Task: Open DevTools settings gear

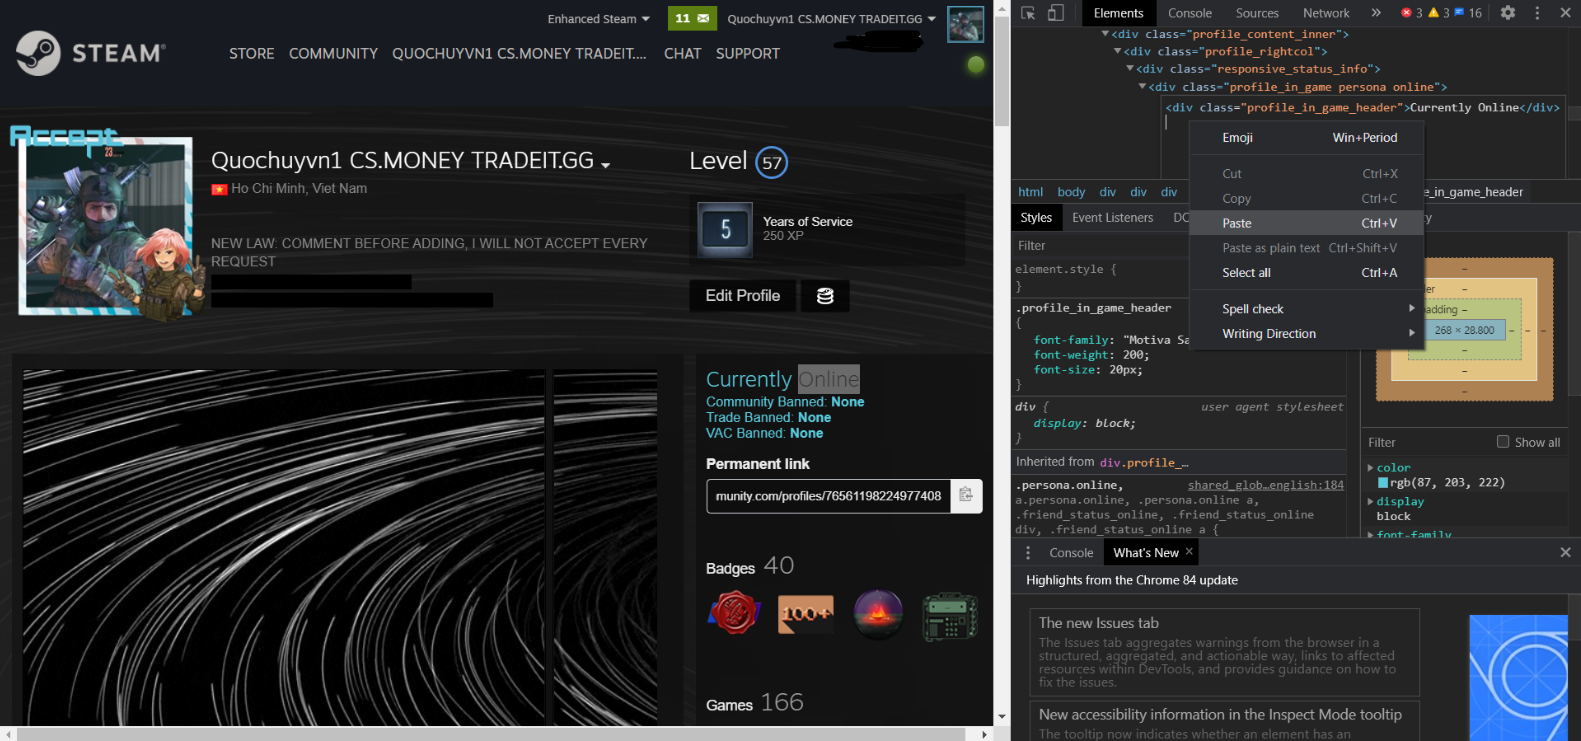Action: [1508, 13]
